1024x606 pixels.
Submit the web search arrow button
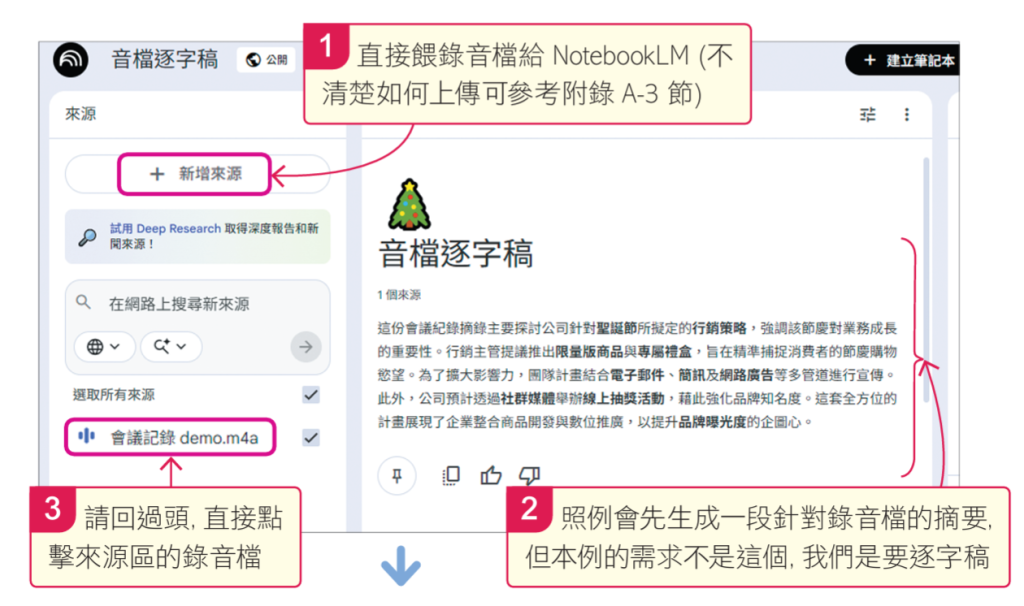point(306,347)
